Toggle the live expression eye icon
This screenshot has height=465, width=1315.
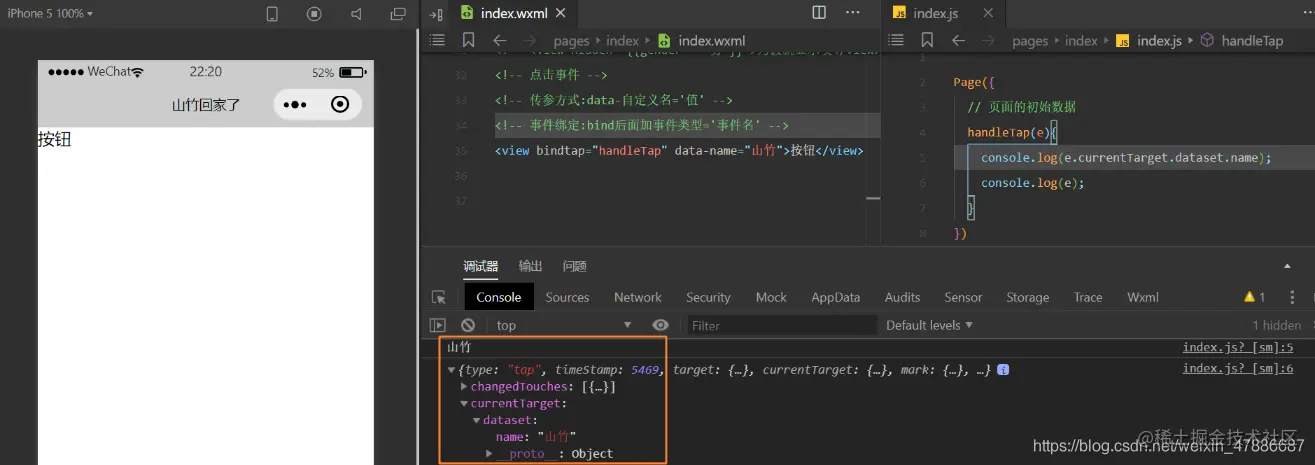tap(660, 325)
